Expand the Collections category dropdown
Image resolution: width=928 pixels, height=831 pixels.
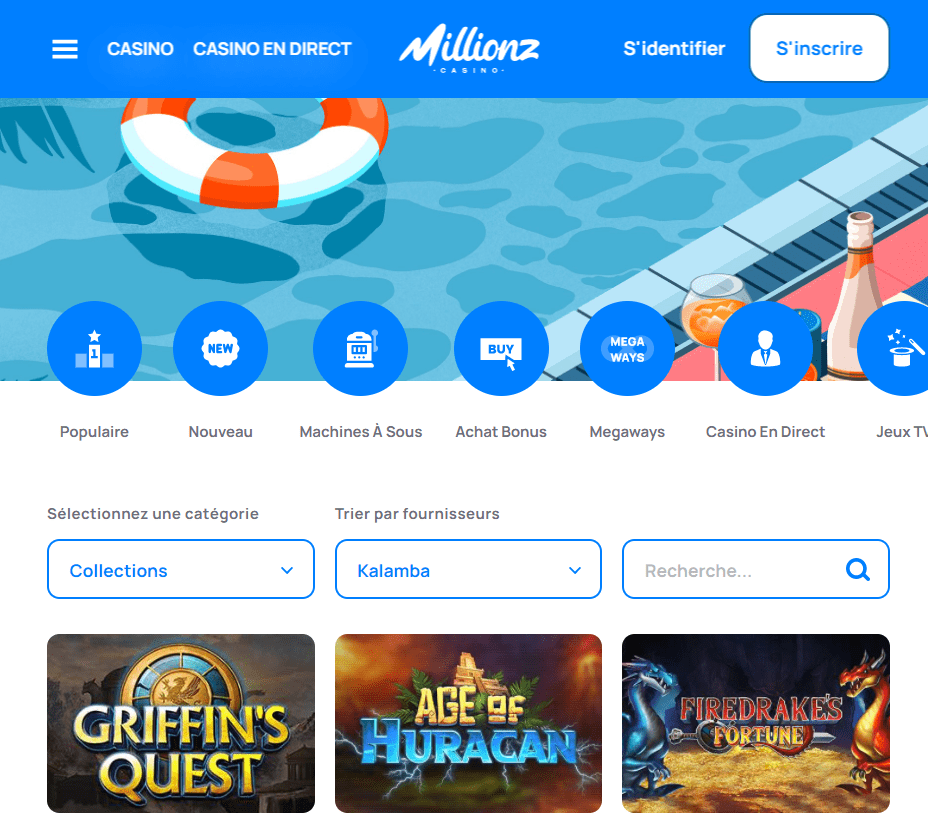tap(181, 569)
